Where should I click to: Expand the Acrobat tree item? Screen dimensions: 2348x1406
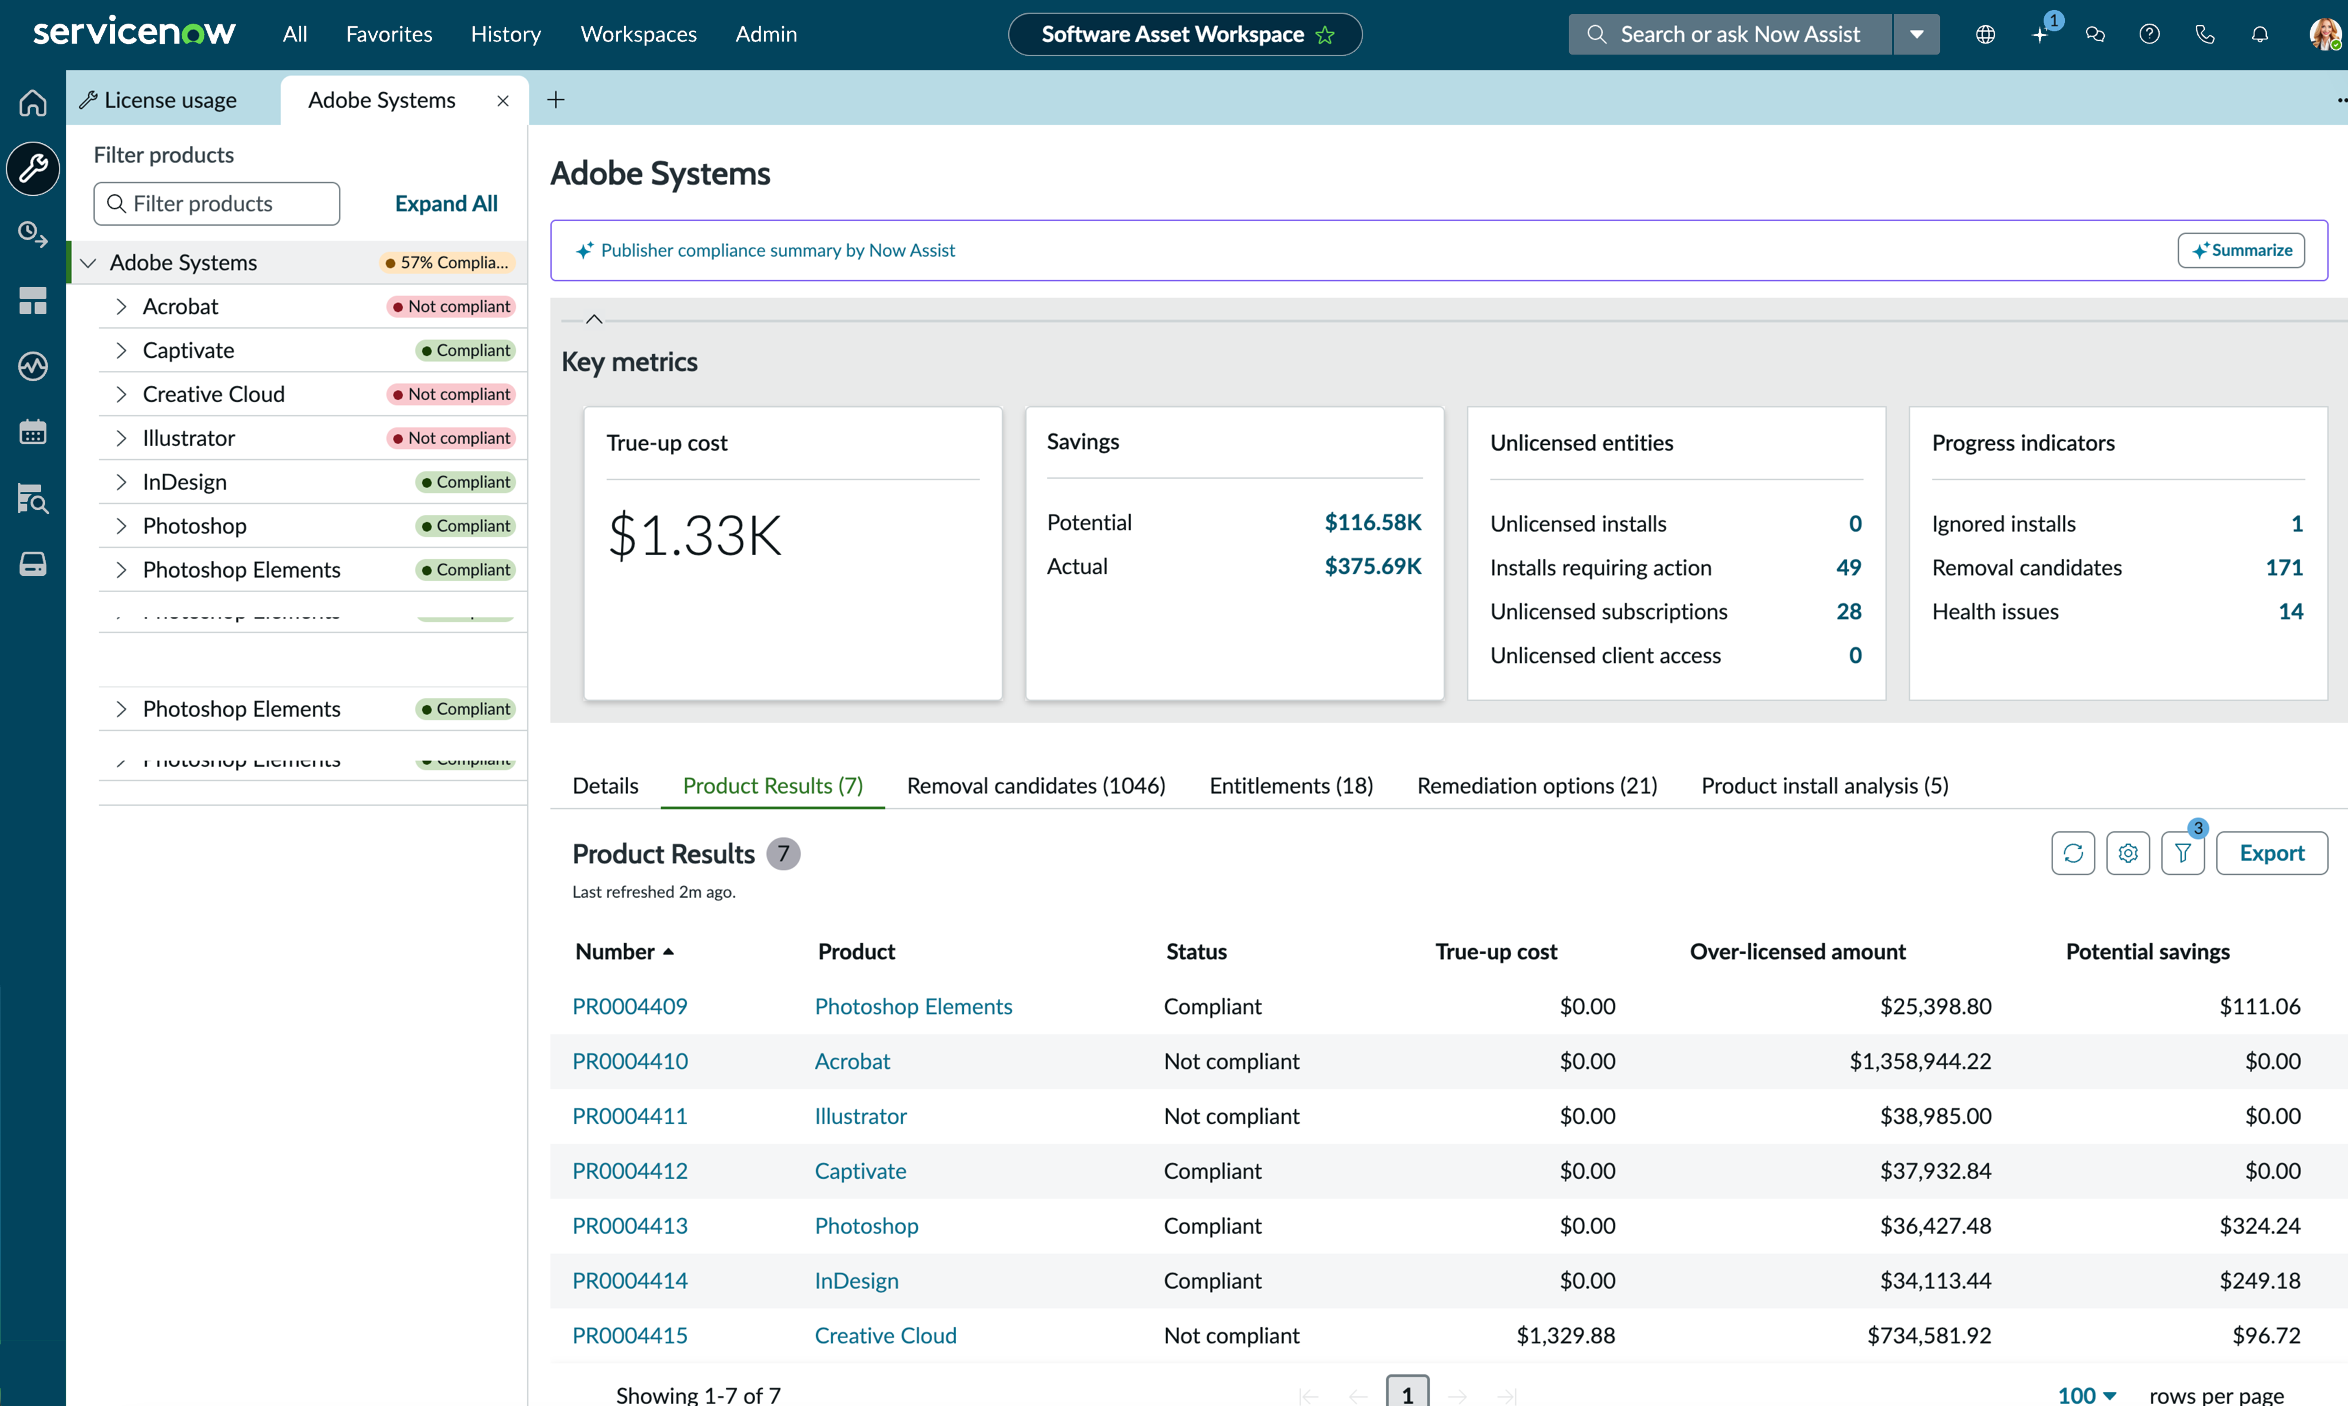(121, 306)
